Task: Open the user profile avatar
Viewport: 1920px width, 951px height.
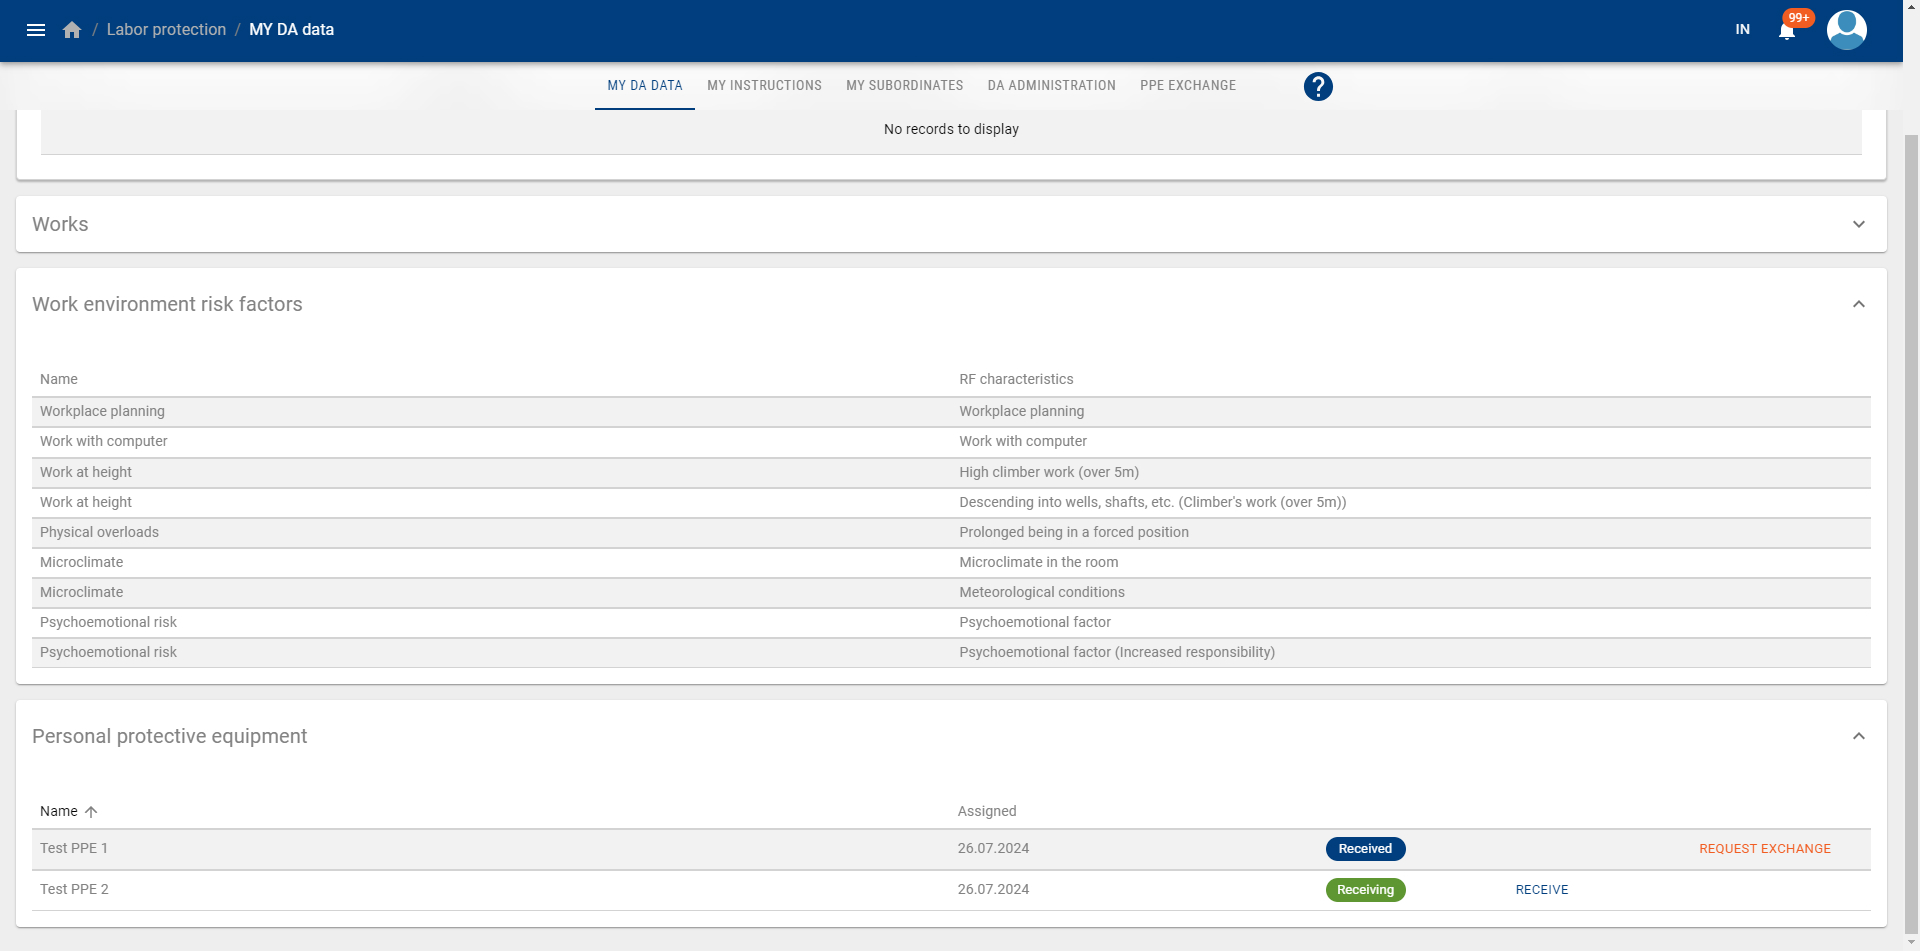Action: coord(1846,30)
